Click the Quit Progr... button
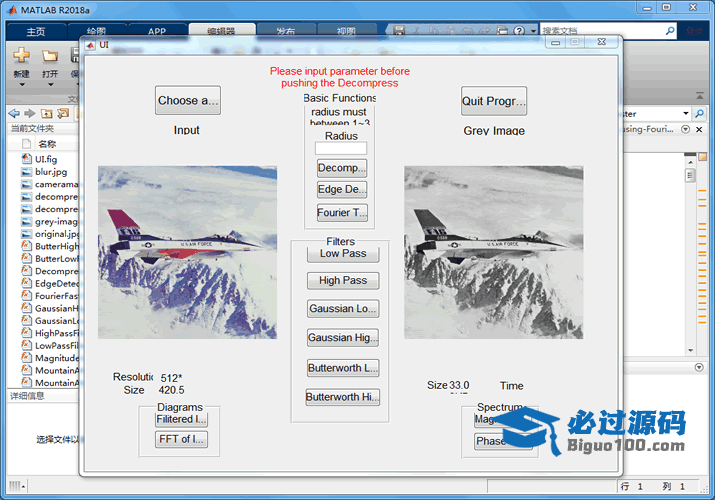 (494, 101)
